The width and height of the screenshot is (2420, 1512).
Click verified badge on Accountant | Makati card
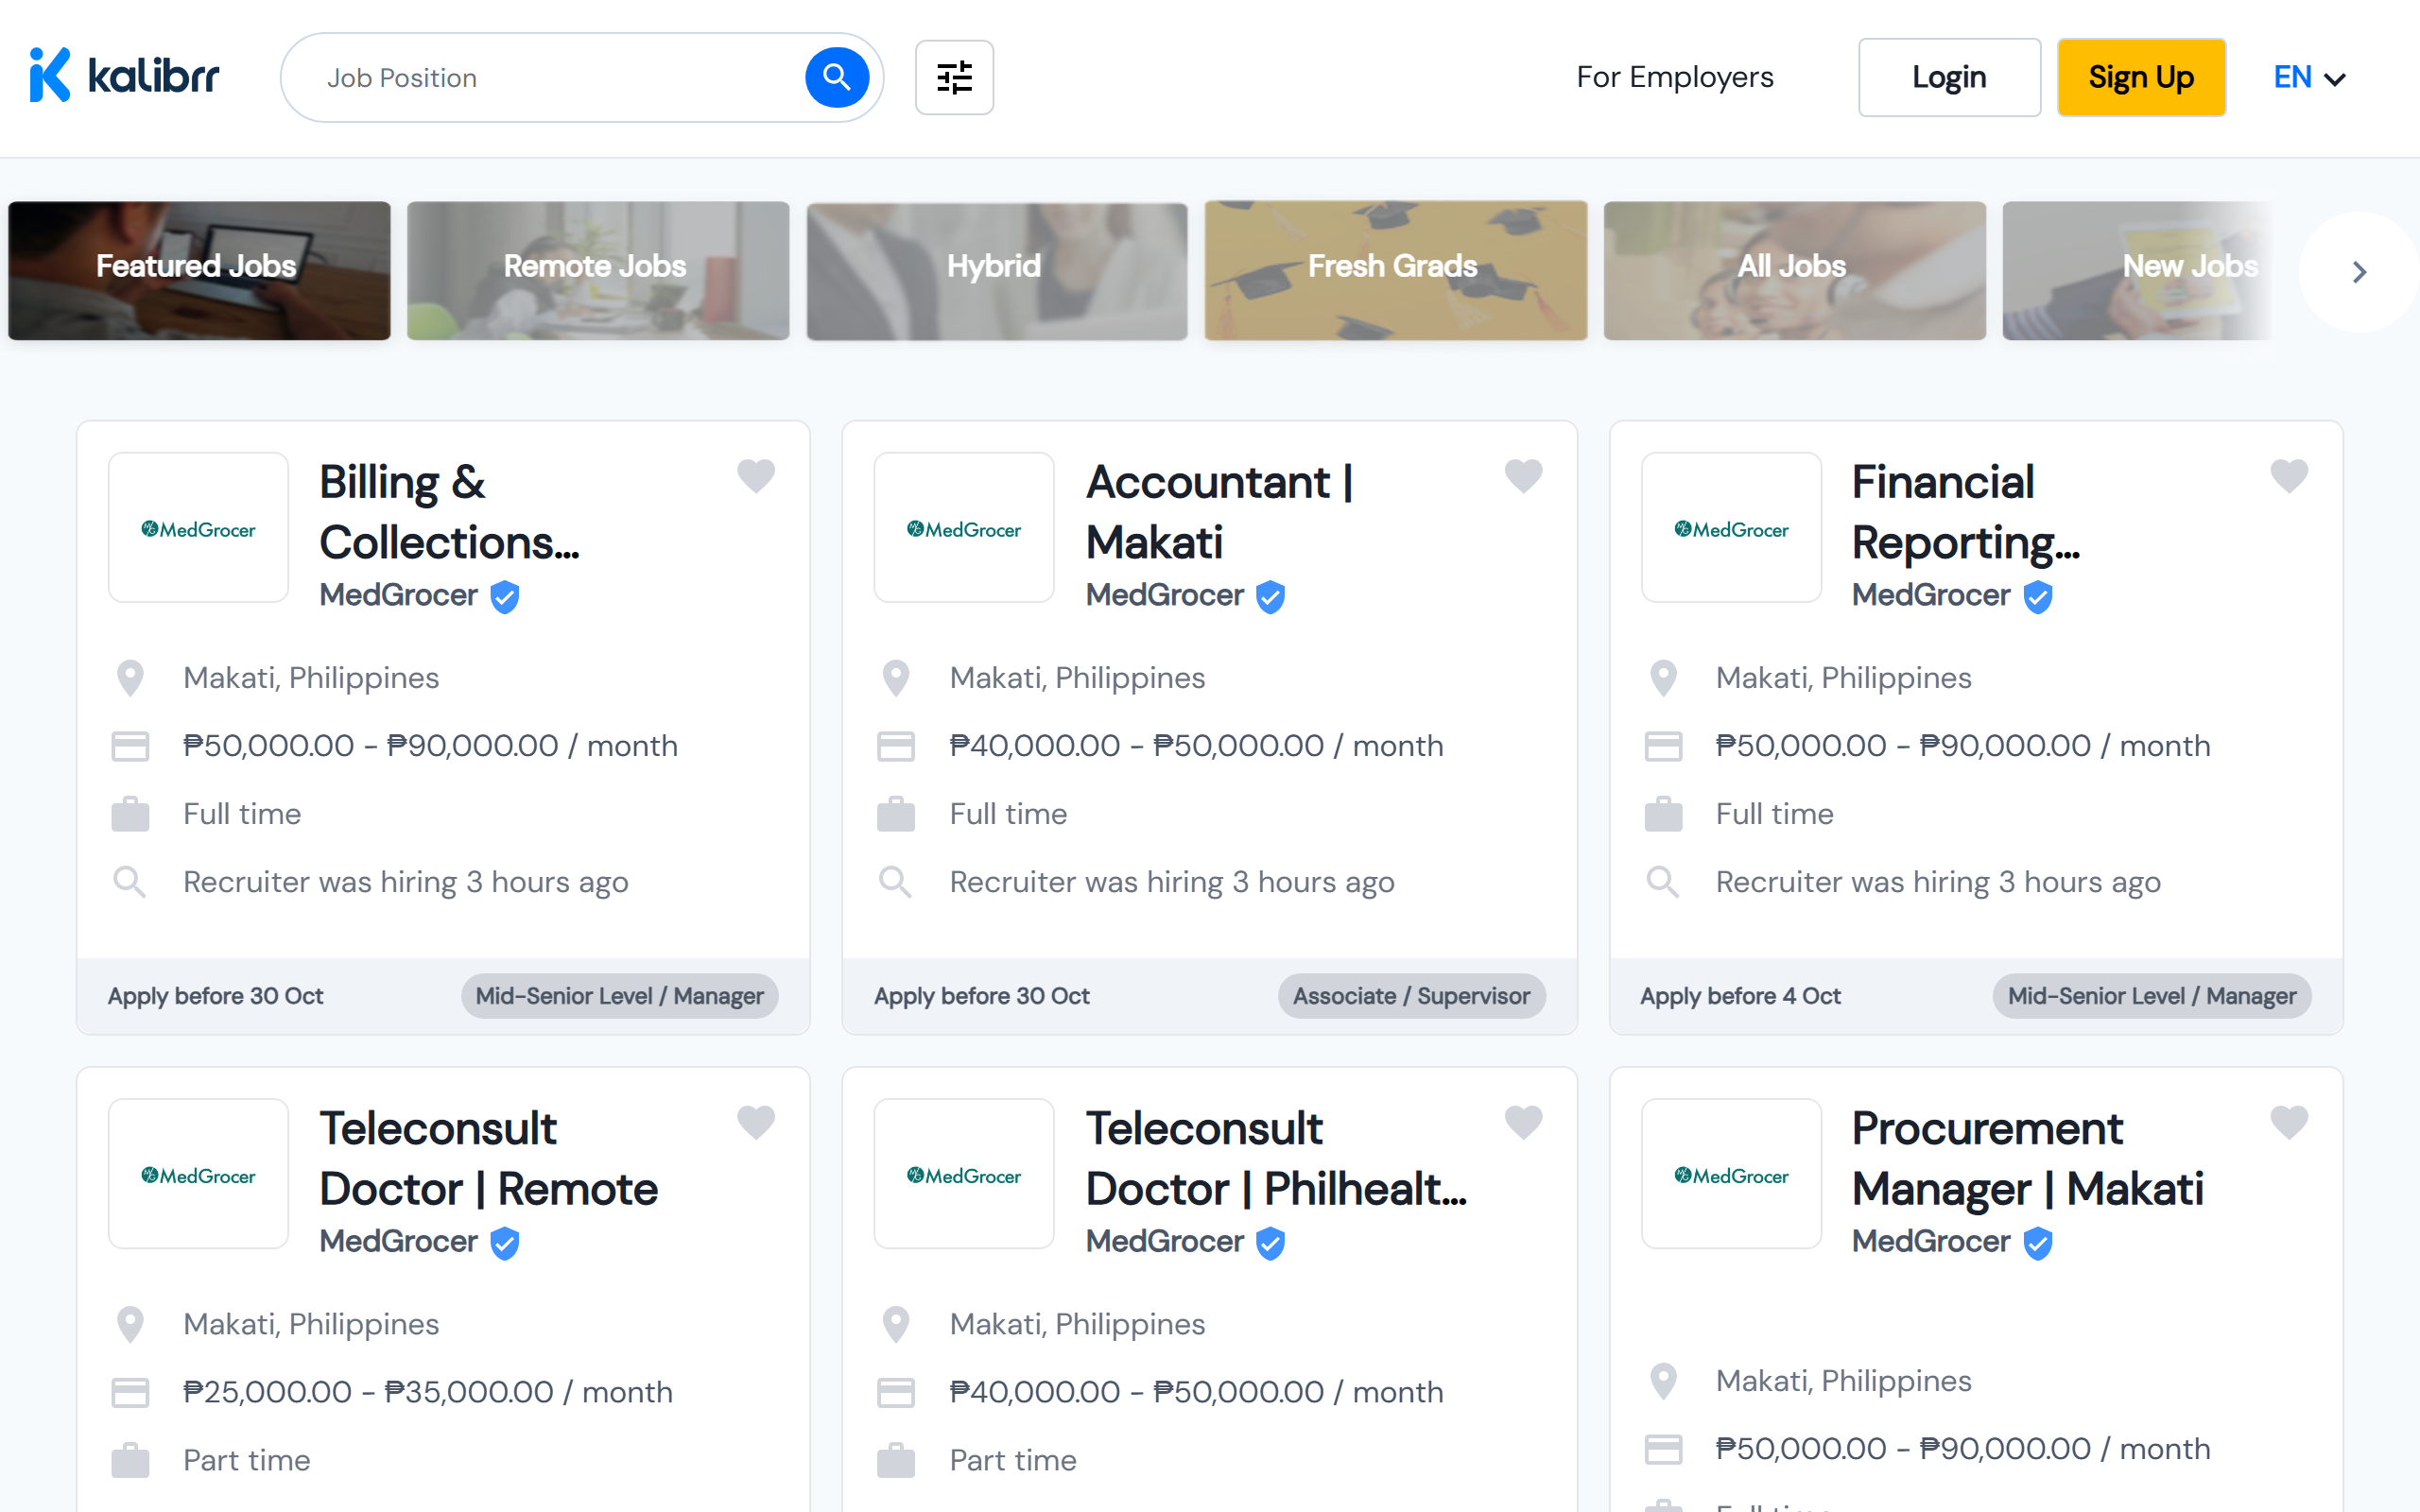[1271, 597]
